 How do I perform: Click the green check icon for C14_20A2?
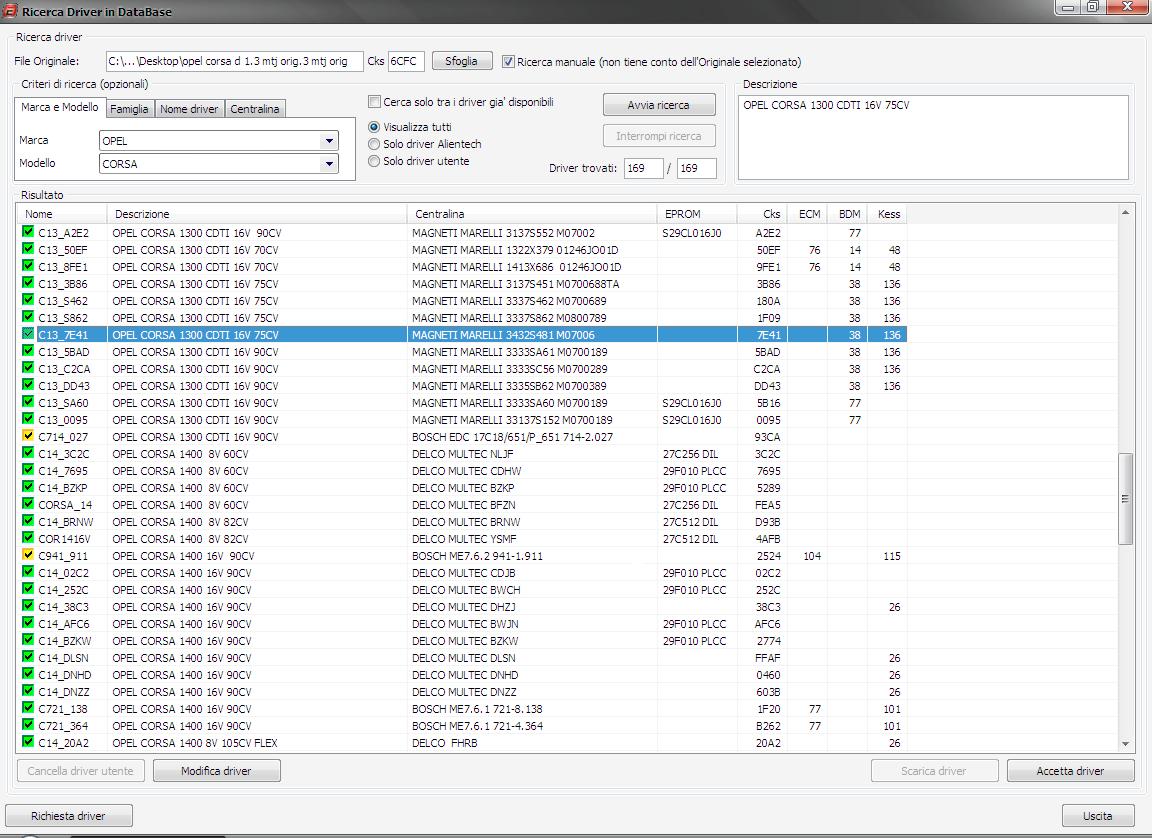[28, 742]
